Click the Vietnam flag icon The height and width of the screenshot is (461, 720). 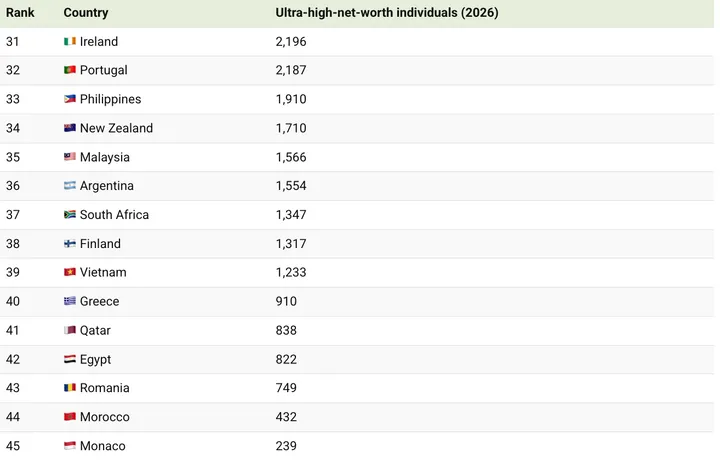tap(70, 272)
